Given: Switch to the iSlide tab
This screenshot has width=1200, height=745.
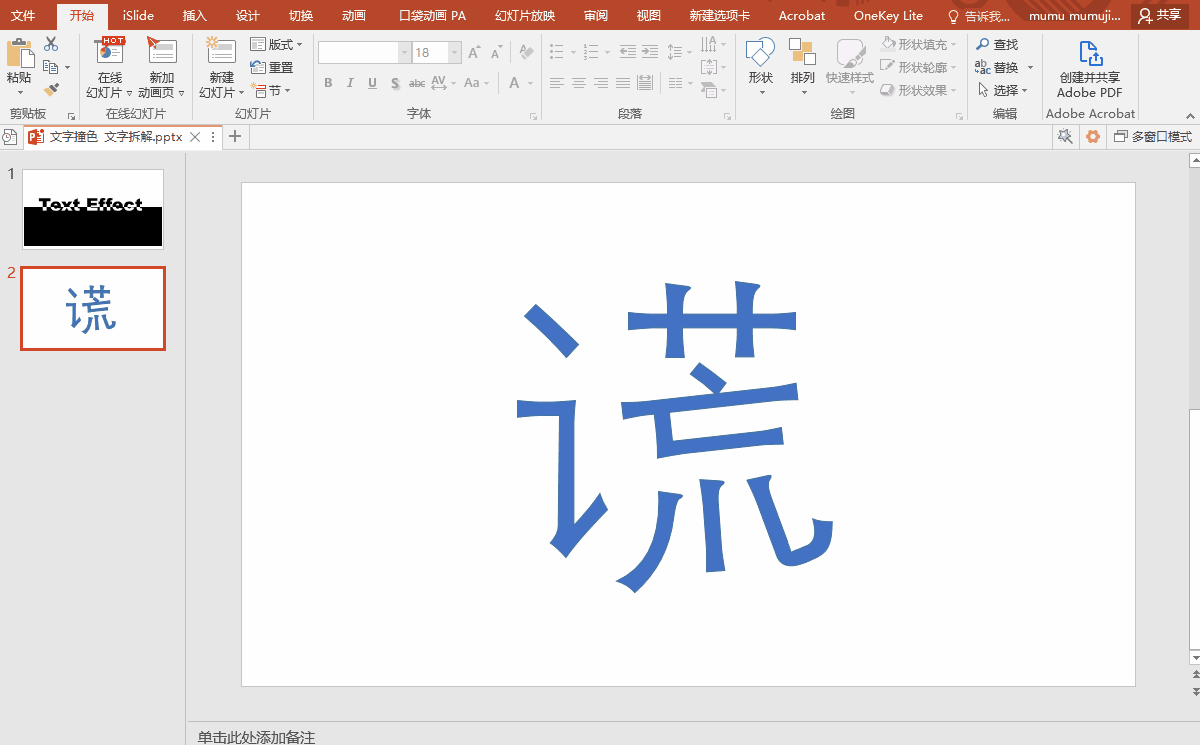Looking at the screenshot, I should click(138, 15).
